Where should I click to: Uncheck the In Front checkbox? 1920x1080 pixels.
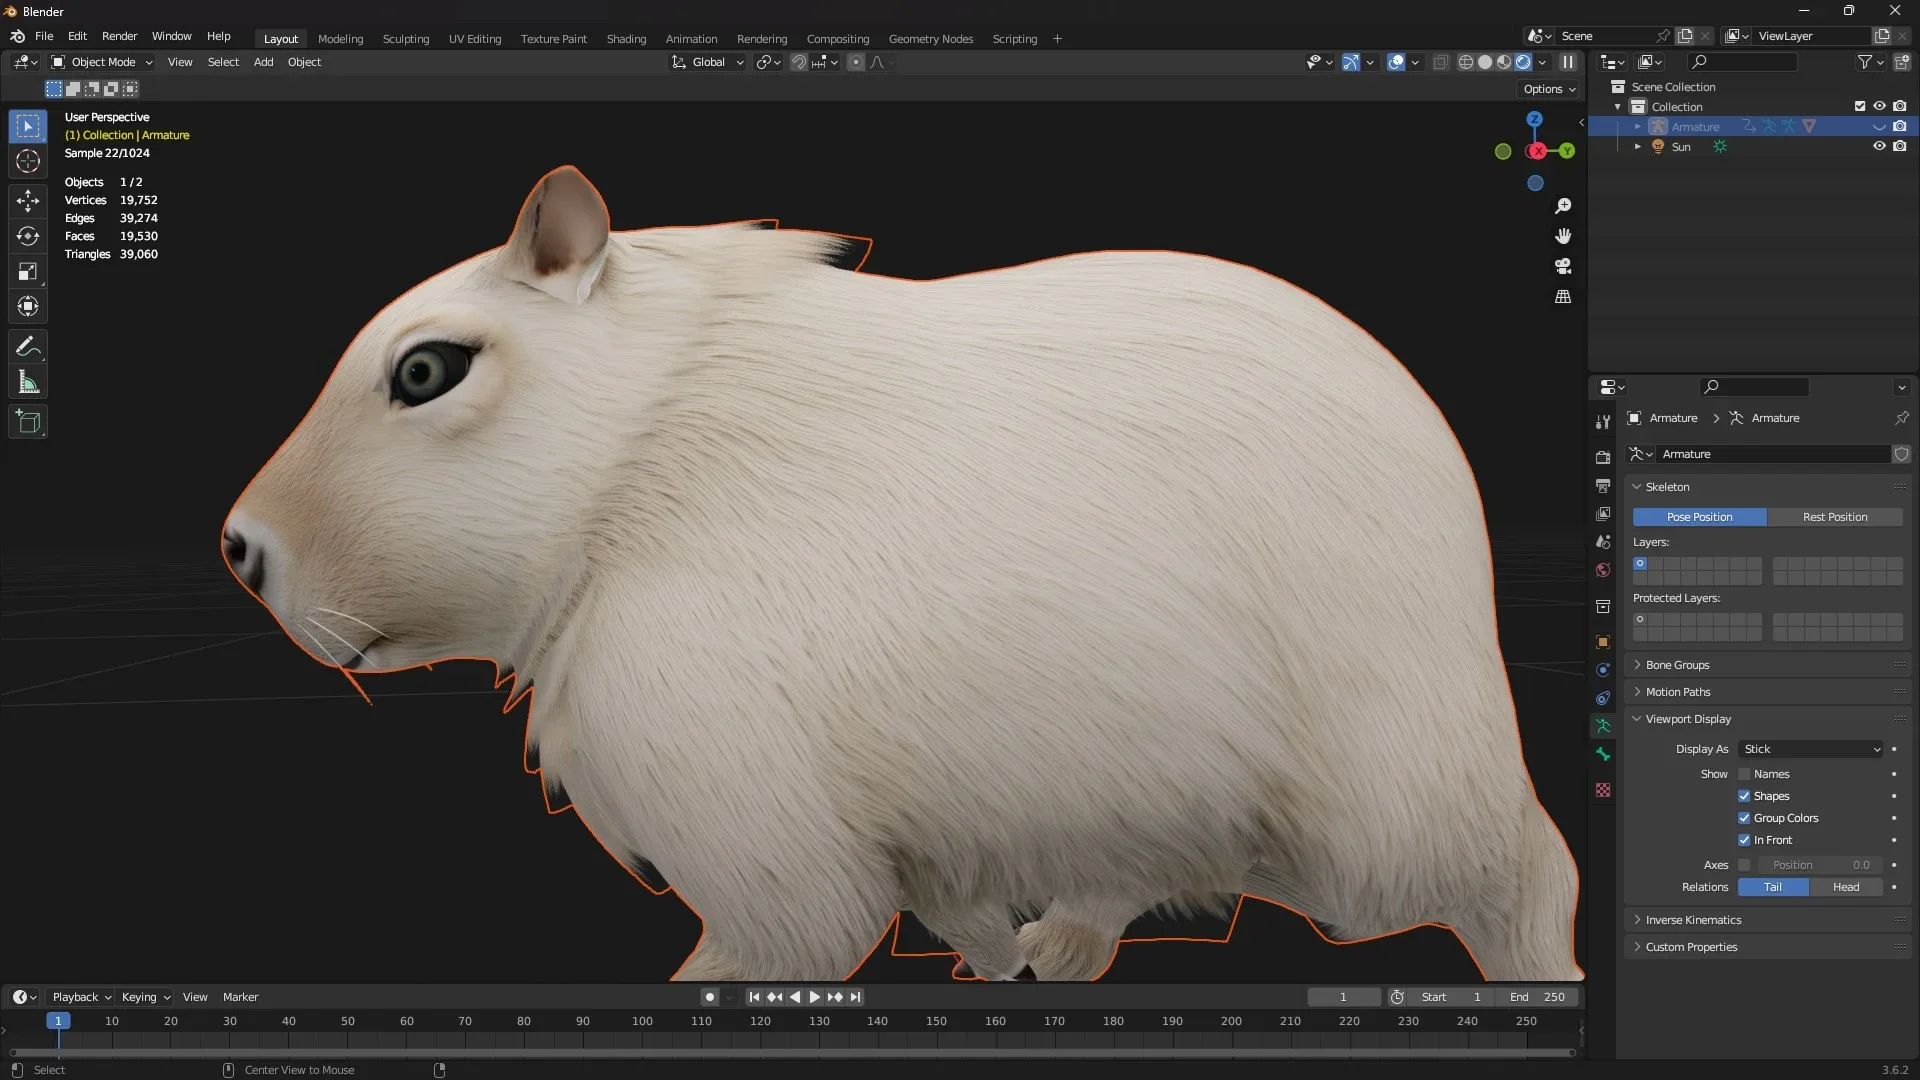[1744, 840]
